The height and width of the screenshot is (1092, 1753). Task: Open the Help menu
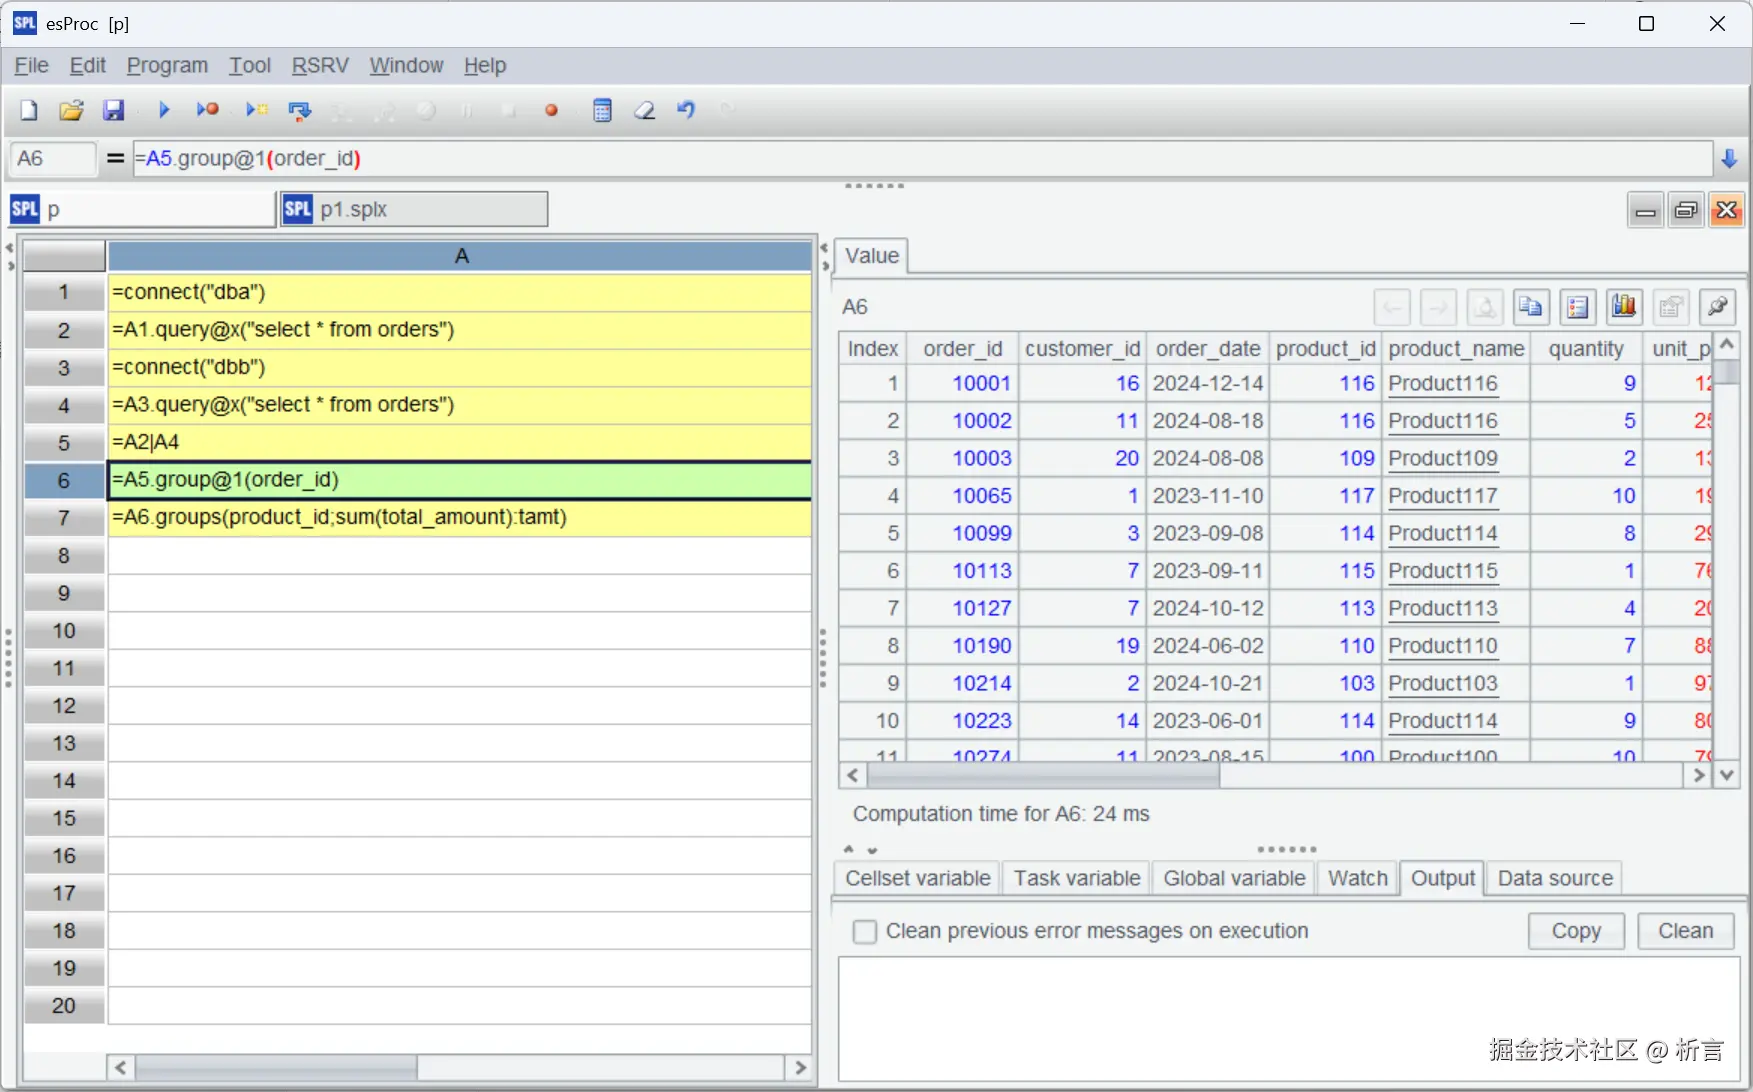[485, 66]
